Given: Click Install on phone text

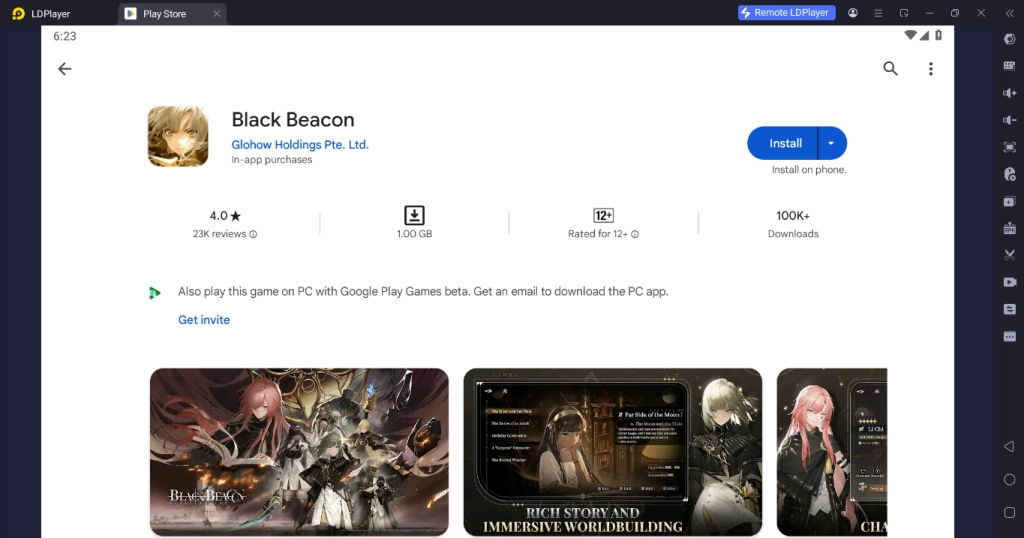Looking at the screenshot, I should (x=808, y=170).
